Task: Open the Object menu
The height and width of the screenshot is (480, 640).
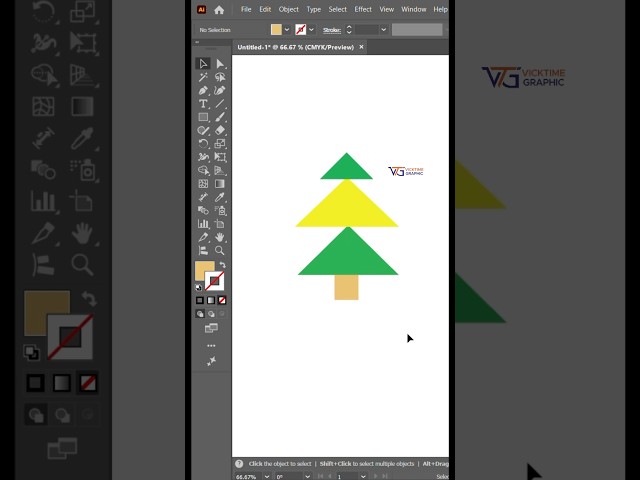Action: coord(289,9)
